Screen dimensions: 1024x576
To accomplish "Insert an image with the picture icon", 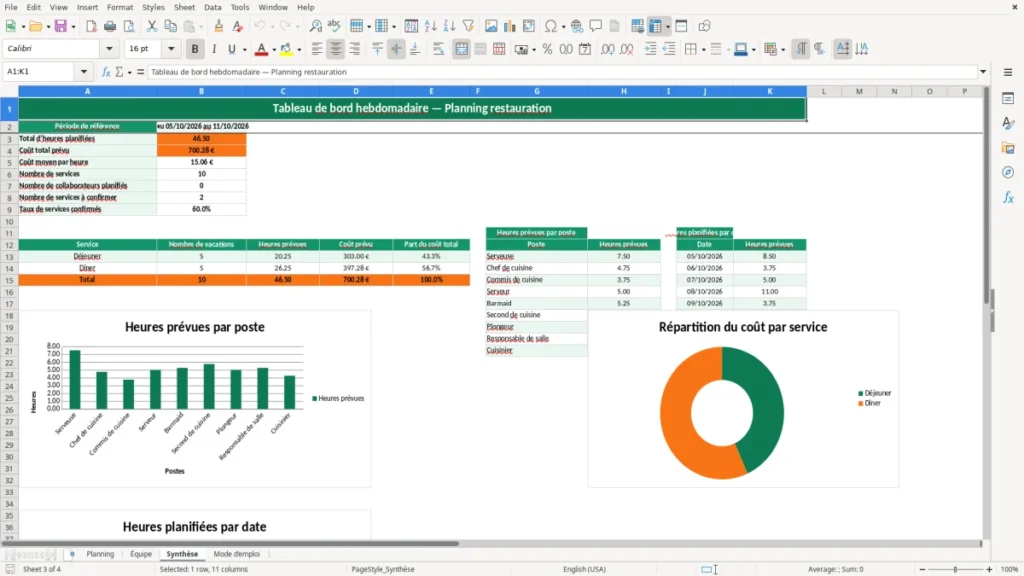I will [491, 26].
